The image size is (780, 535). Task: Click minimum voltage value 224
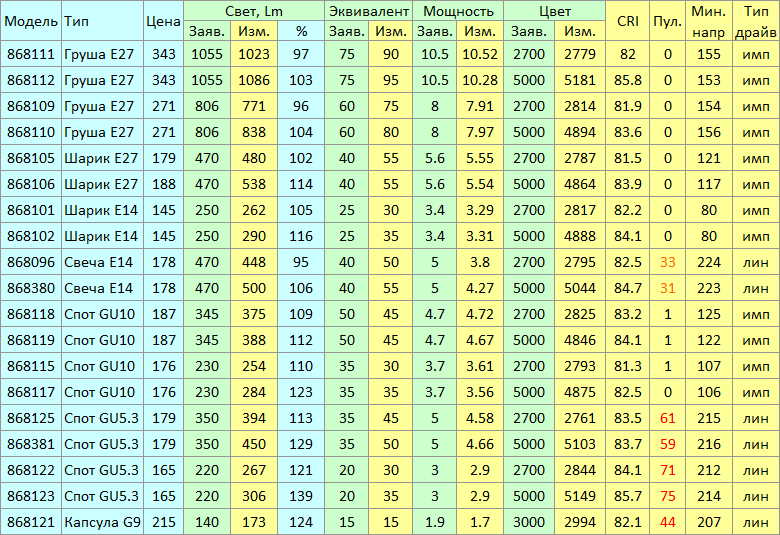pos(709,262)
